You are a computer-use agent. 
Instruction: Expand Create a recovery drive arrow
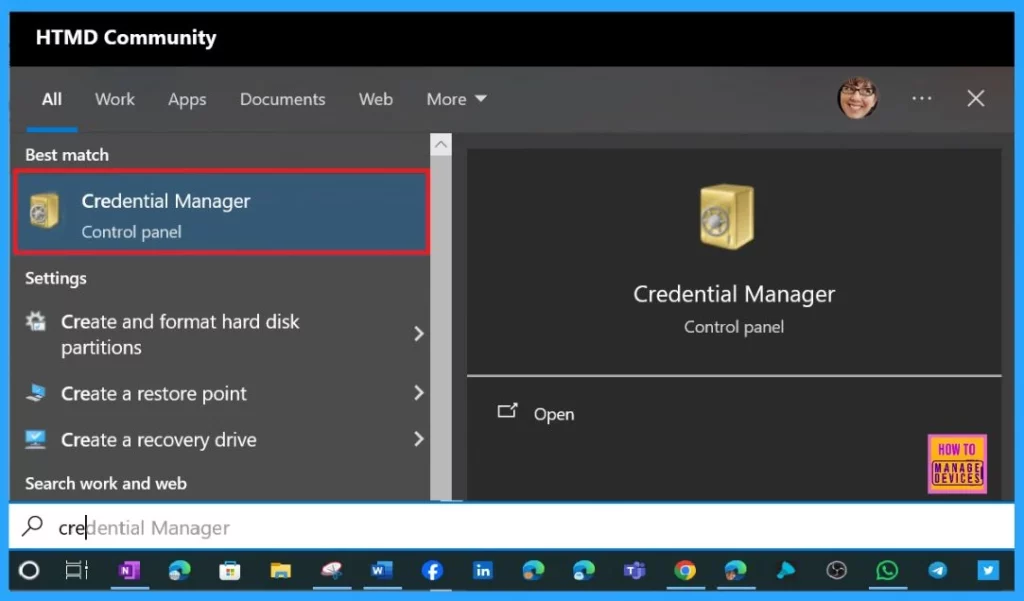(419, 439)
